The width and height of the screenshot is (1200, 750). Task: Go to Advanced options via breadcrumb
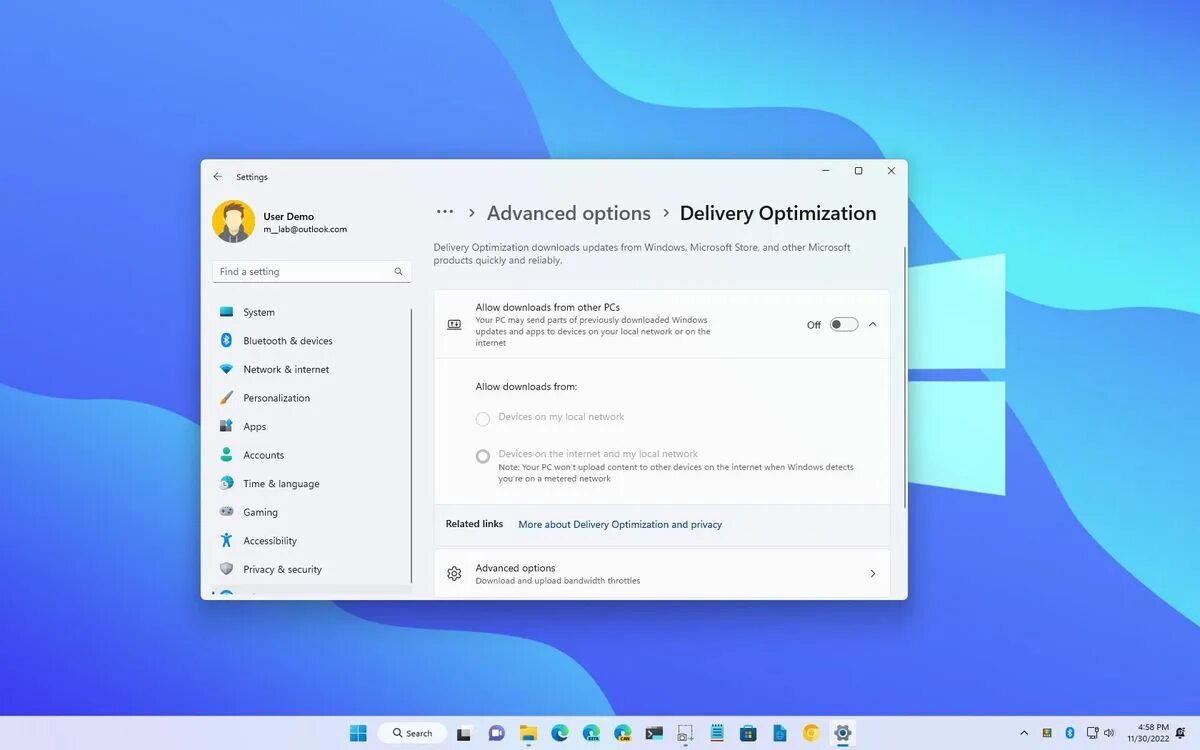(x=568, y=212)
